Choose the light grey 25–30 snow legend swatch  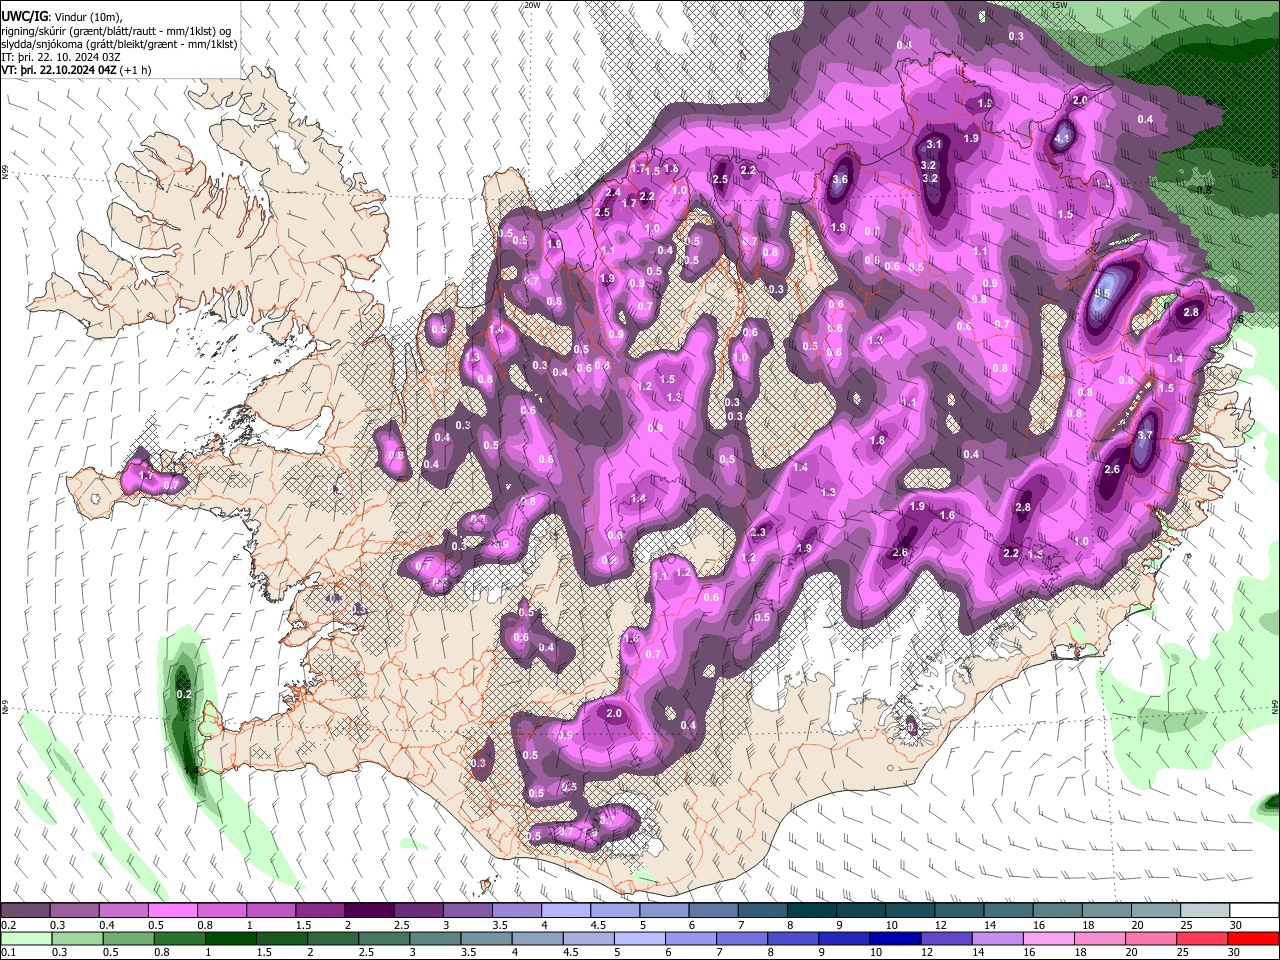pyautogui.click(x=1205, y=911)
